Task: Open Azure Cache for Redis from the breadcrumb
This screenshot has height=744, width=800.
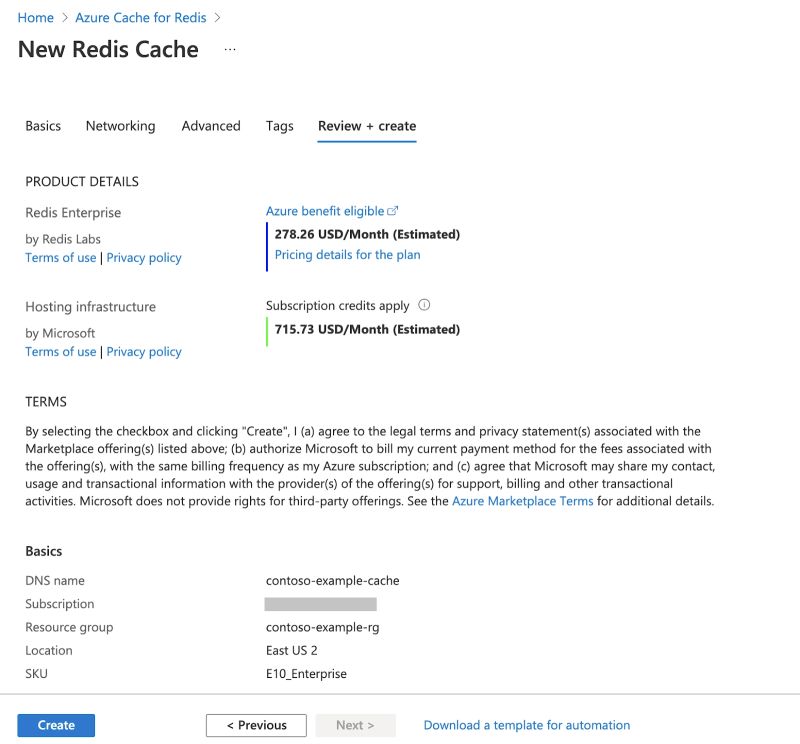Action: pyautogui.click(x=140, y=17)
